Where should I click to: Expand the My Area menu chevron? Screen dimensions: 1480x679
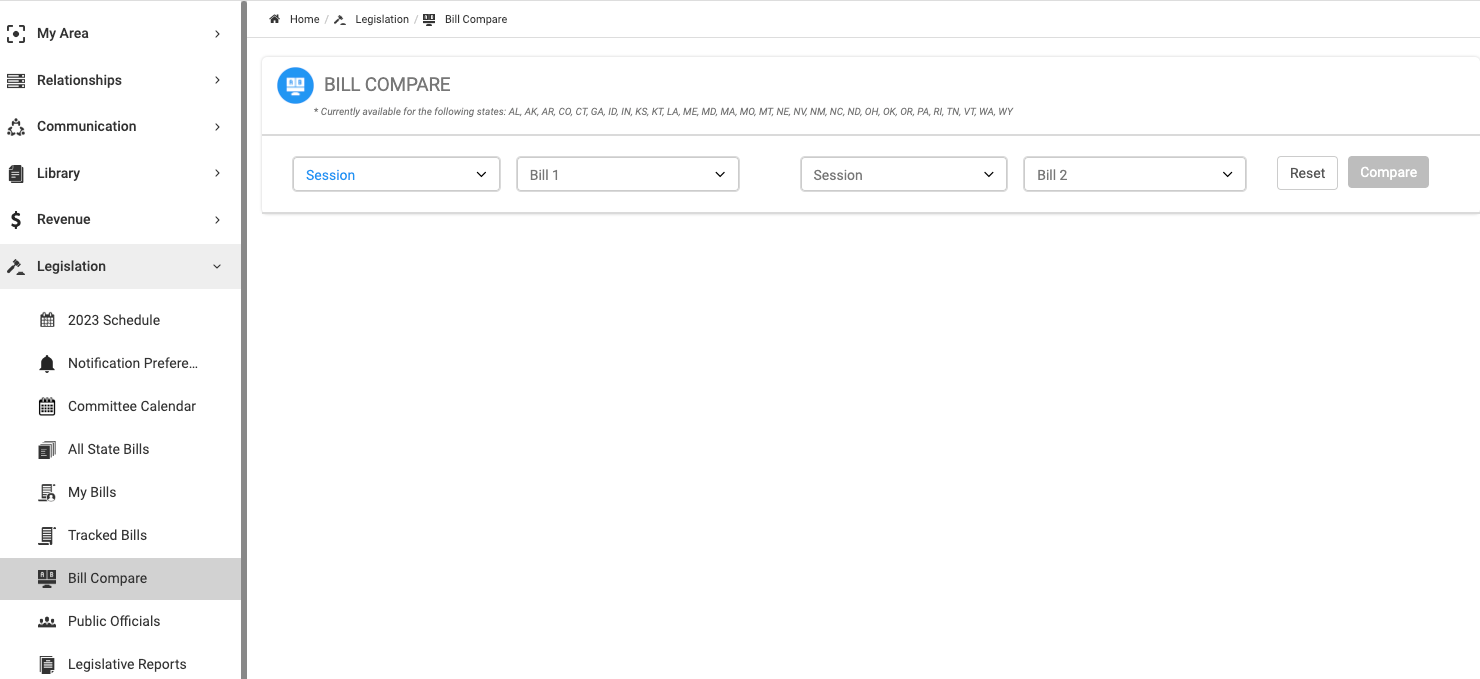[x=218, y=34]
